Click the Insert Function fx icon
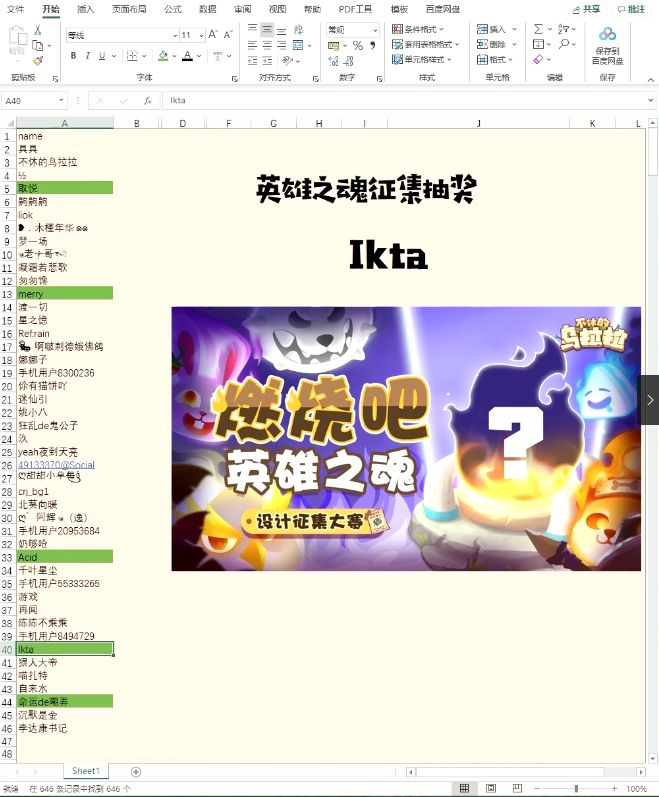Screen dimensions: 659x797 tap(147, 101)
